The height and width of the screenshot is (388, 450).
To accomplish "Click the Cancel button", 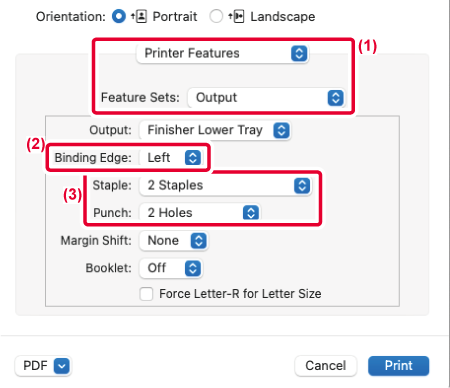I will point(326,366).
